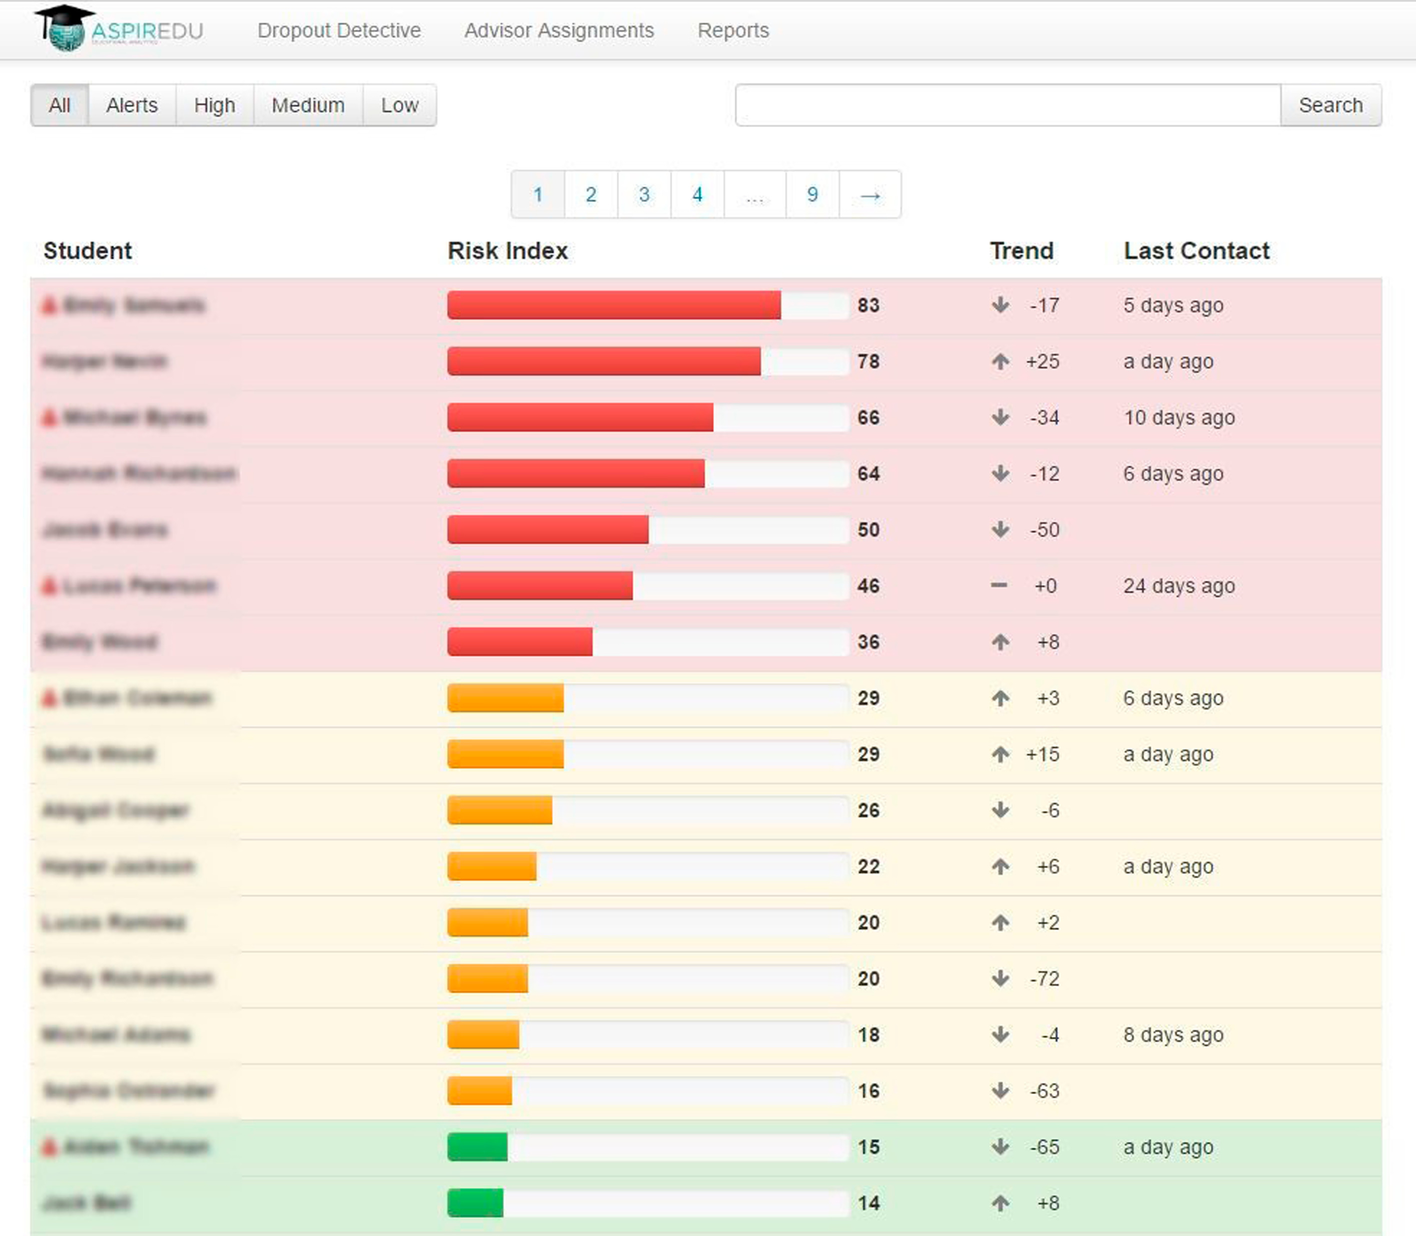
Task: Go to page 3 in pagination
Action: pos(644,194)
